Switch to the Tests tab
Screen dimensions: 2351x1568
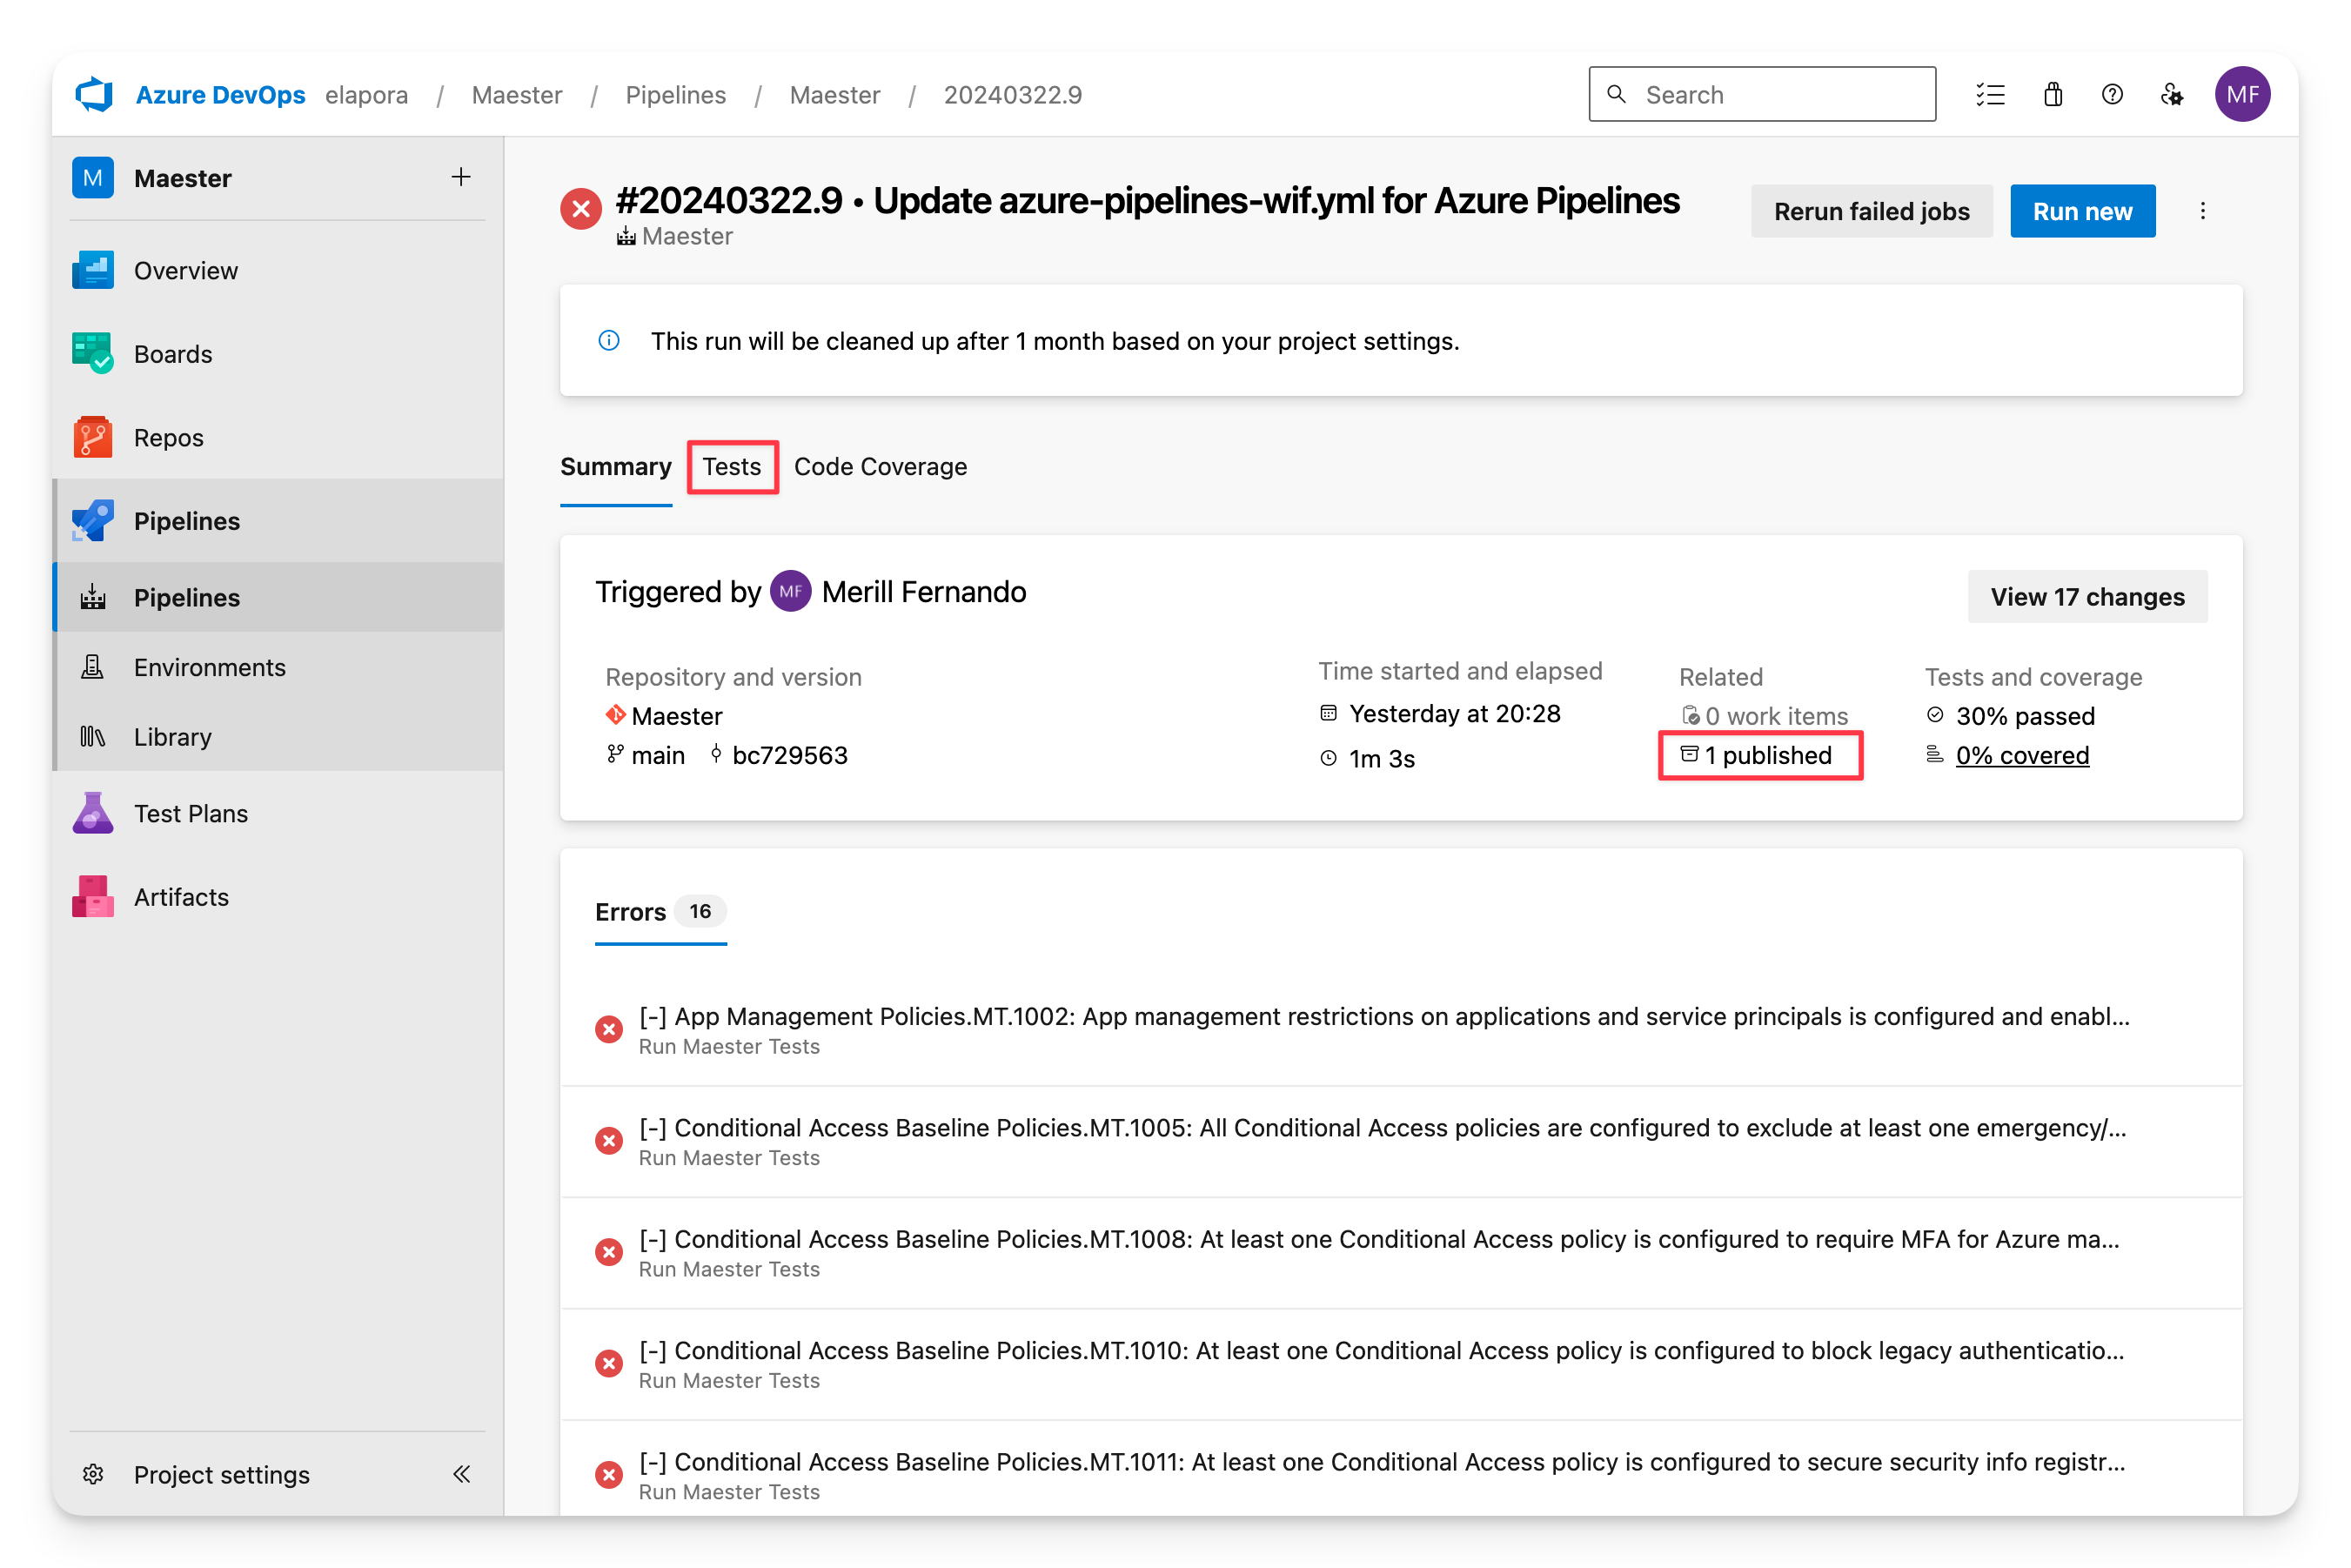[x=732, y=467]
